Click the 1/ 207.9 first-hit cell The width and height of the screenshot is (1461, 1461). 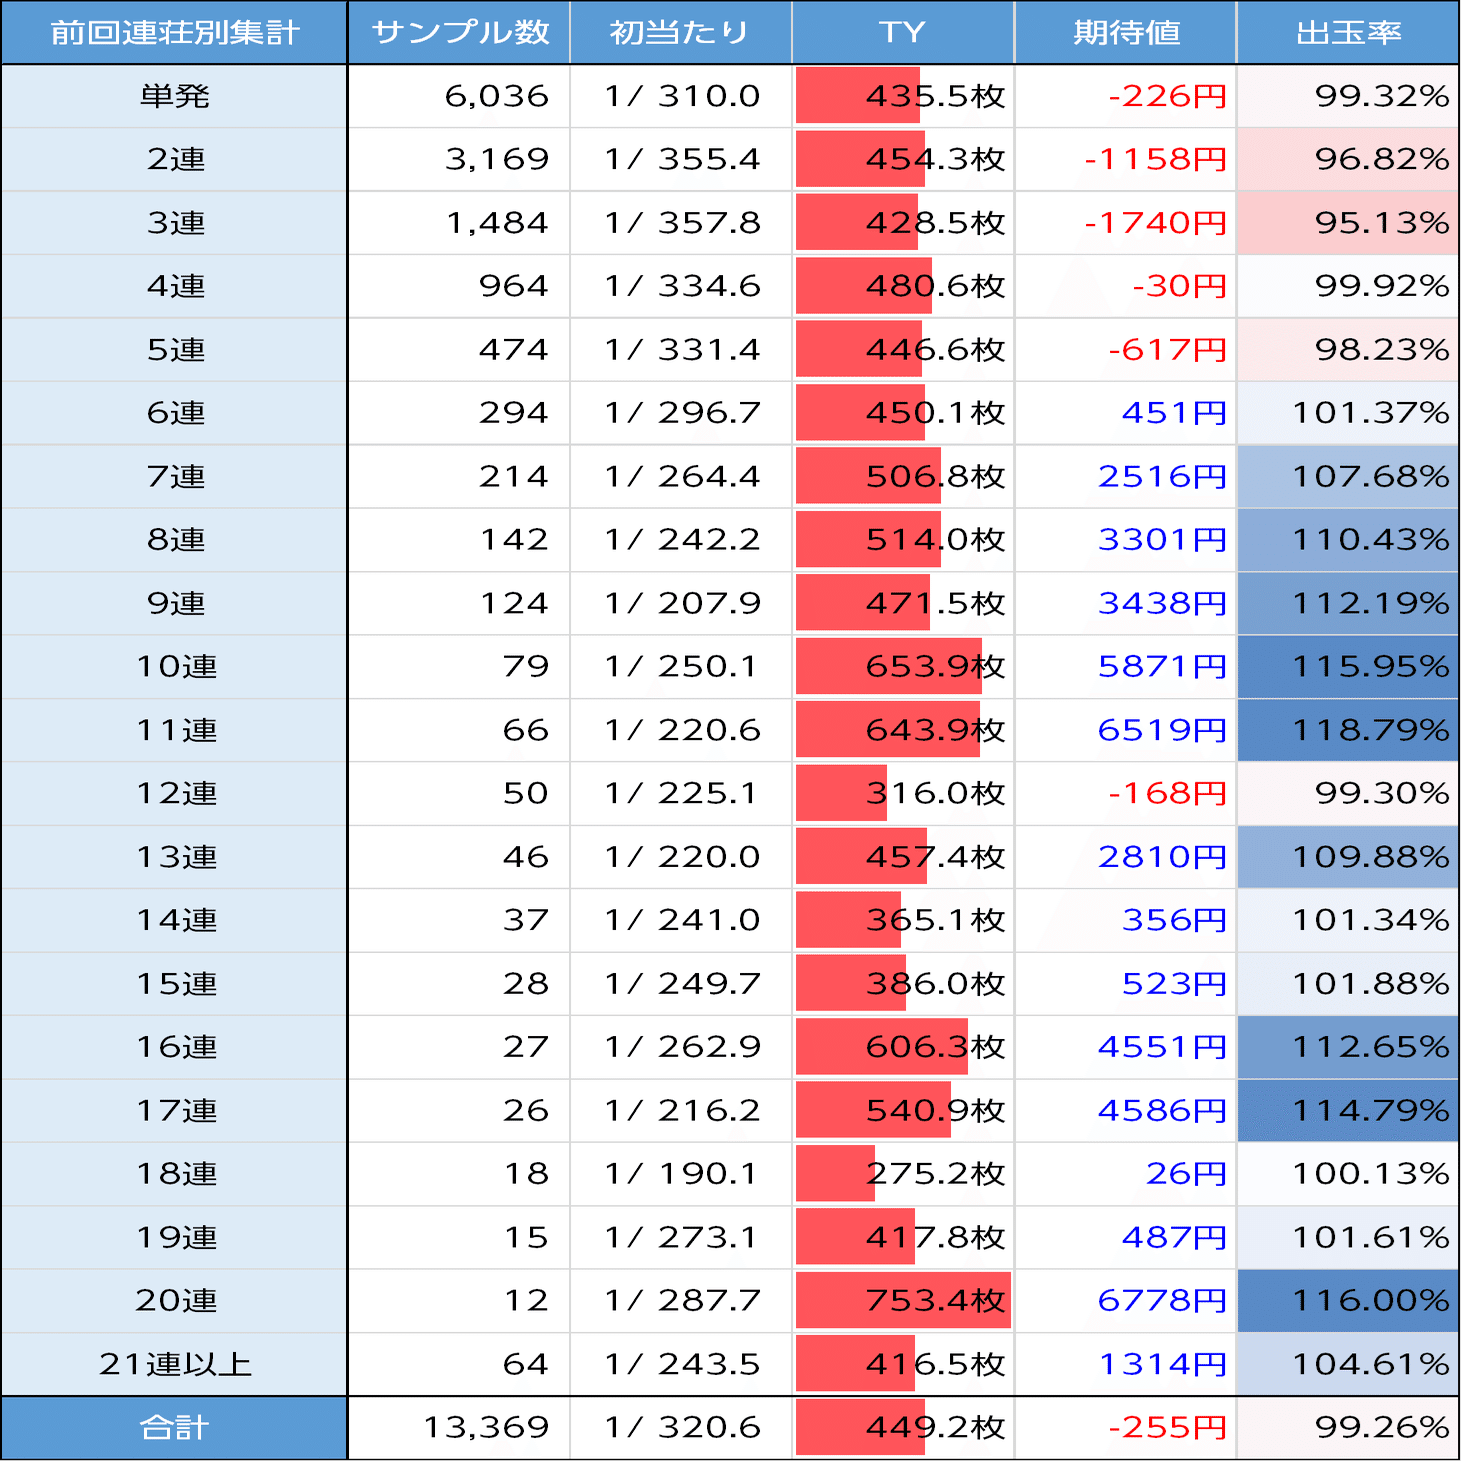pyautogui.click(x=681, y=603)
